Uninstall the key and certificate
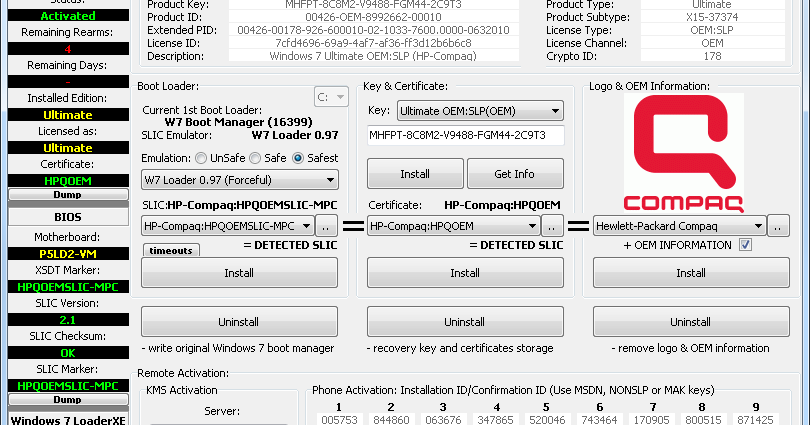Screen dimensions: 810x425 pyautogui.click(x=465, y=322)
